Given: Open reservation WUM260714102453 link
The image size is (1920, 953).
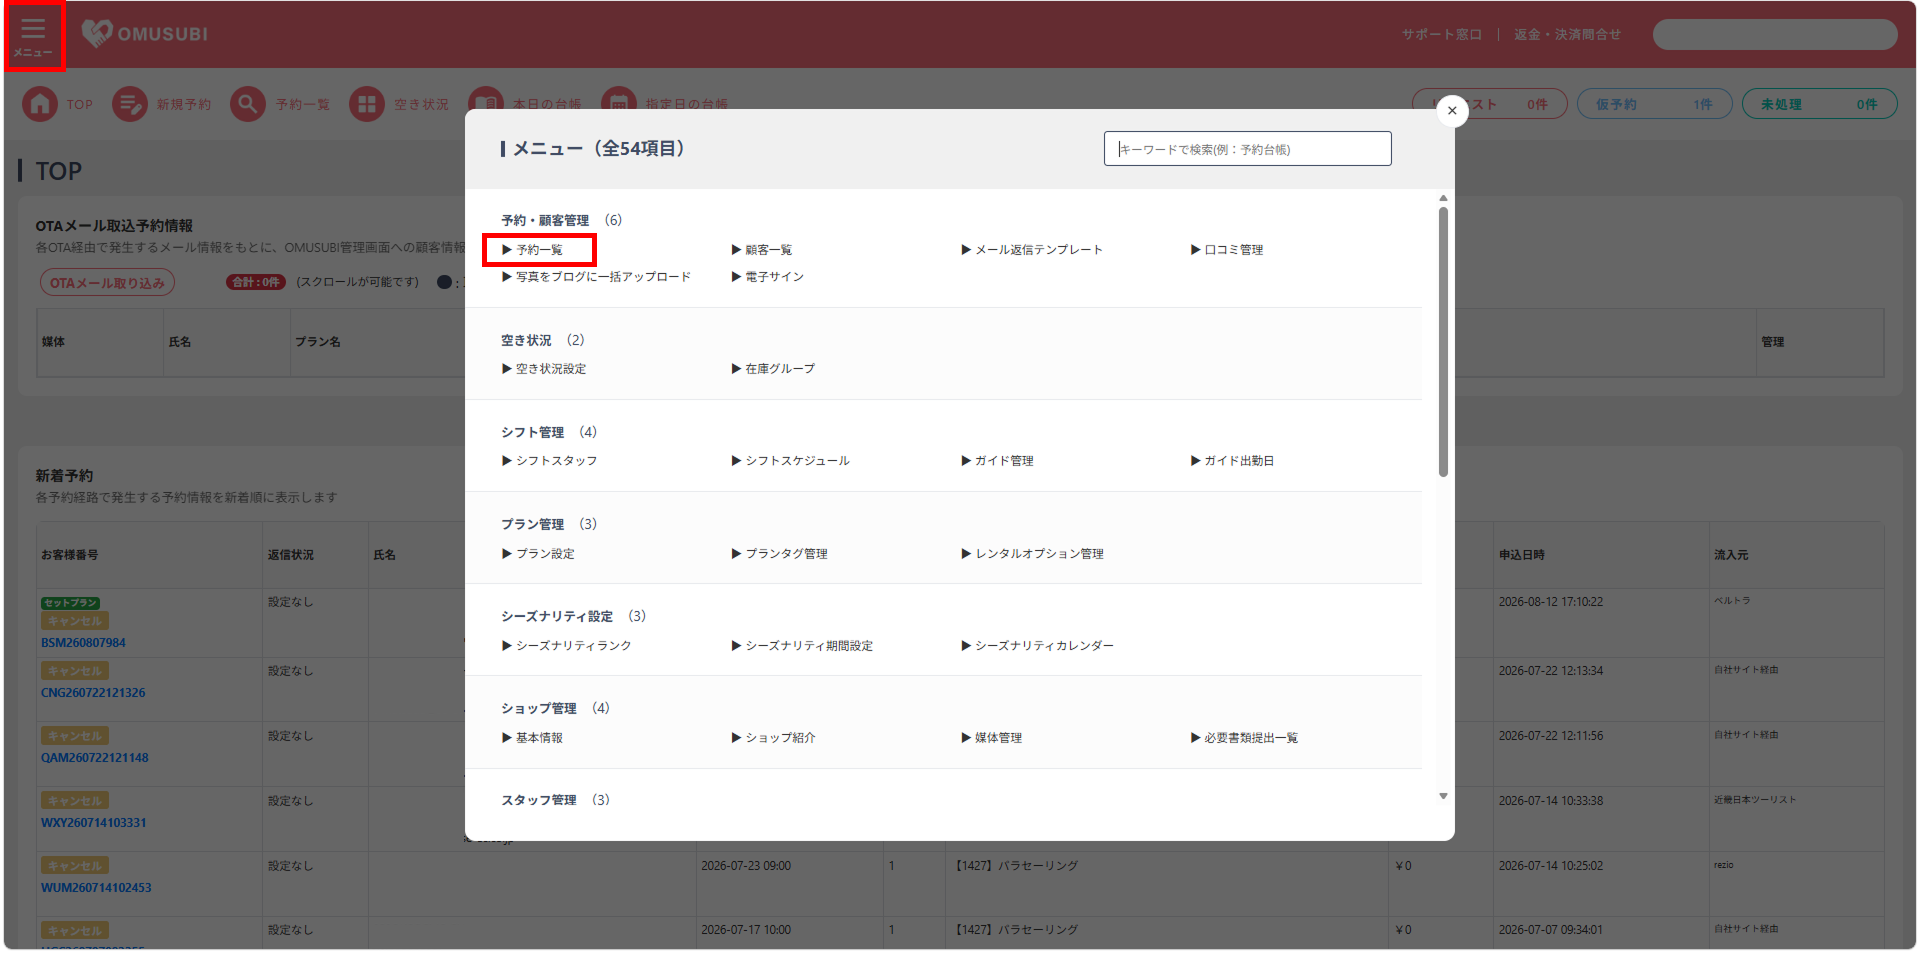Looking at the screenshot, I should [96, 888].
